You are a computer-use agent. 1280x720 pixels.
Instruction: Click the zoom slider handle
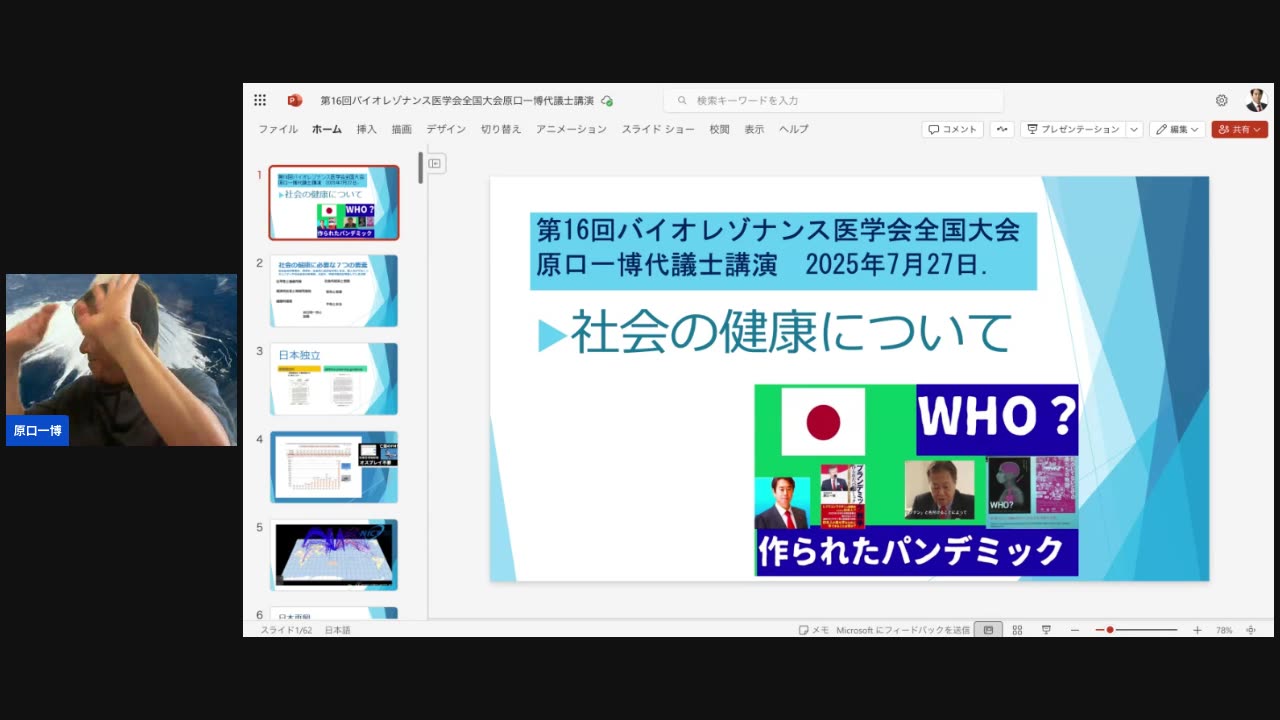(1110, 630)
